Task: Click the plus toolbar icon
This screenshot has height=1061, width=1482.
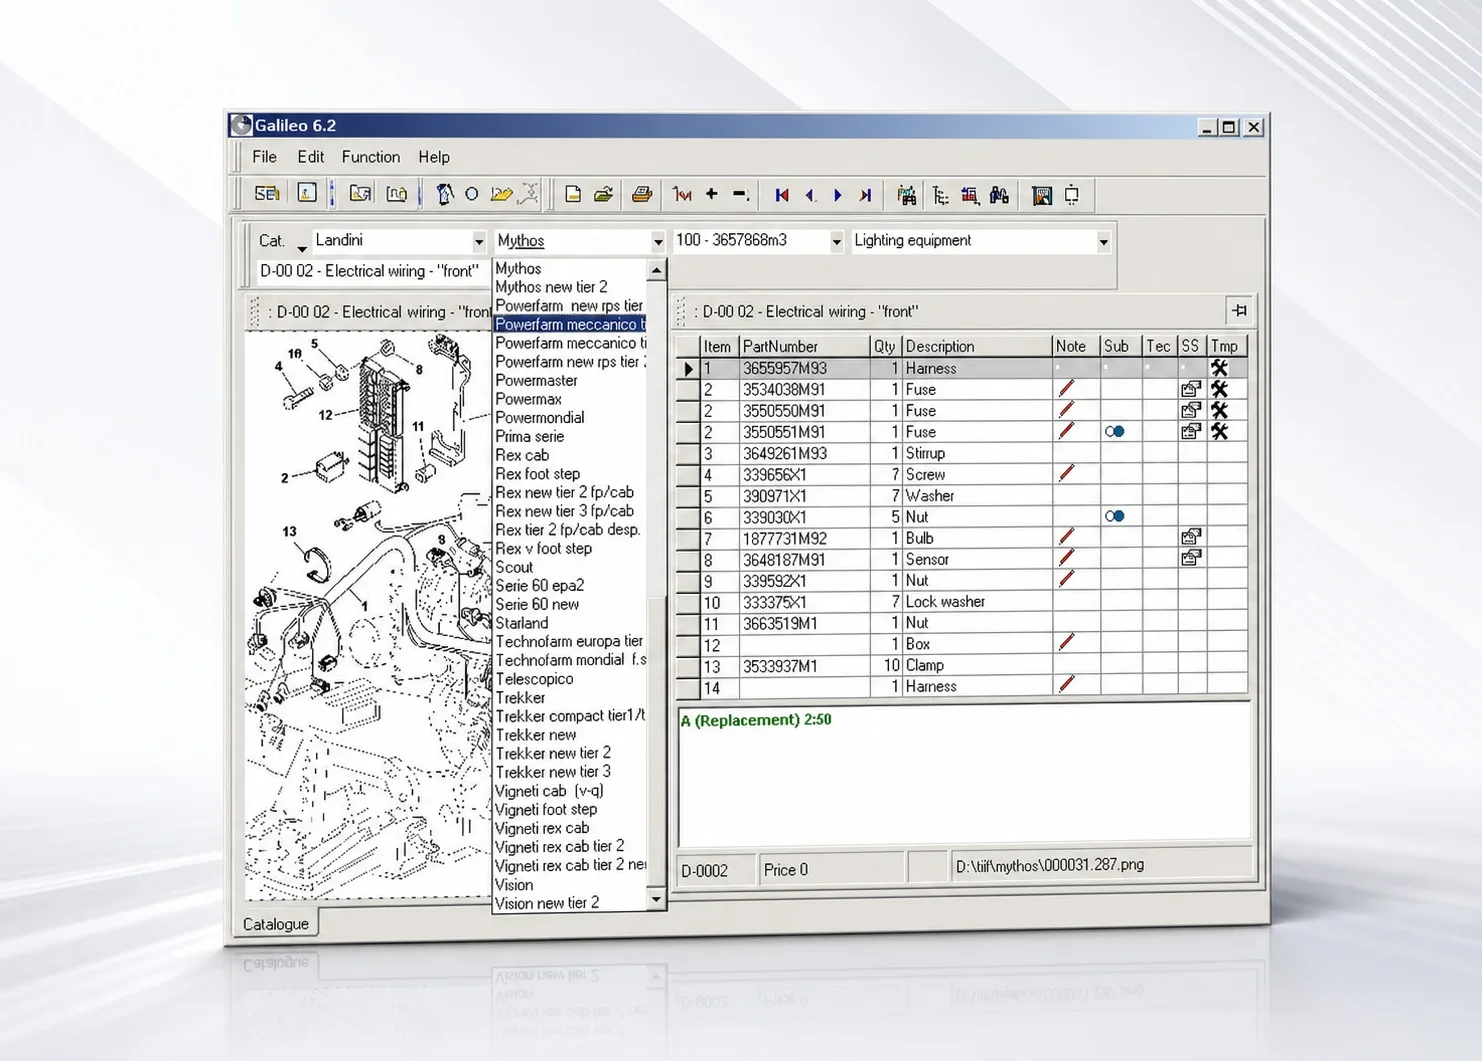Action: tap(712, 194)
